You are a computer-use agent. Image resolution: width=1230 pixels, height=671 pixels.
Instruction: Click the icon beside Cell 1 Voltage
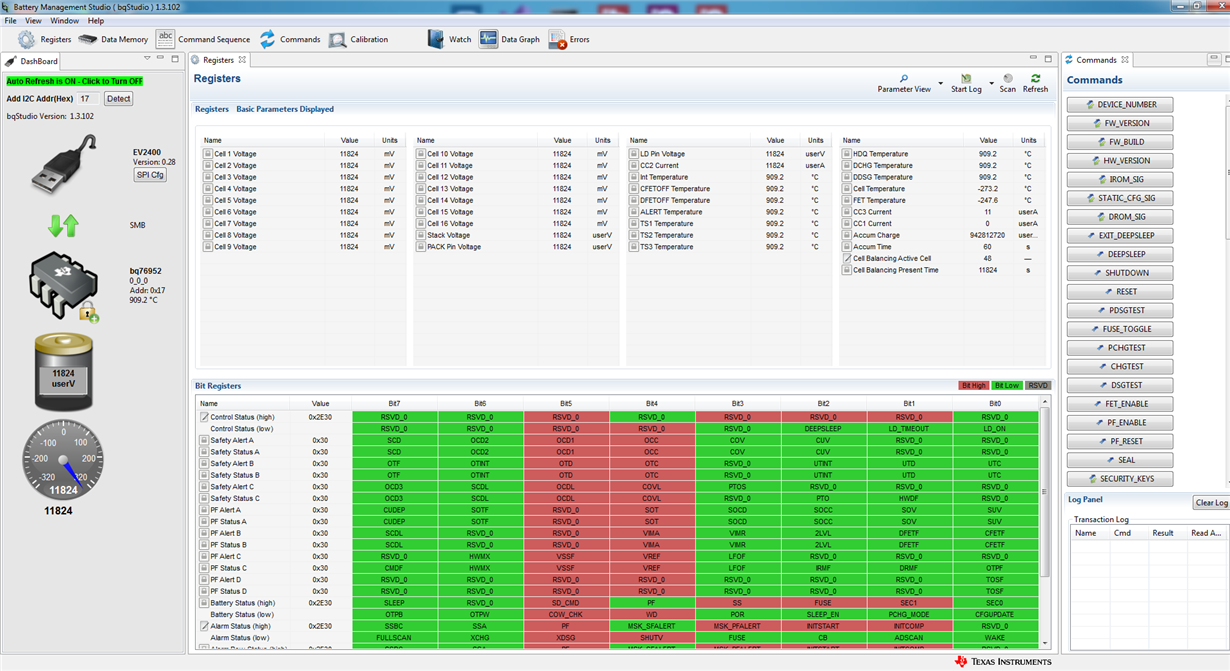[x=208, y=154]
